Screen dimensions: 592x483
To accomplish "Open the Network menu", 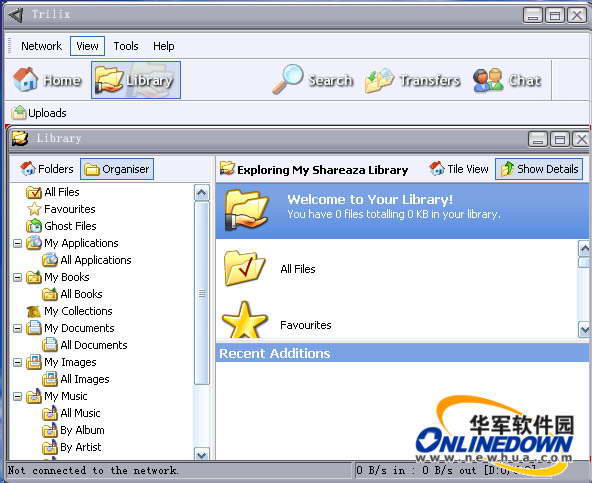I will (41, 46).
